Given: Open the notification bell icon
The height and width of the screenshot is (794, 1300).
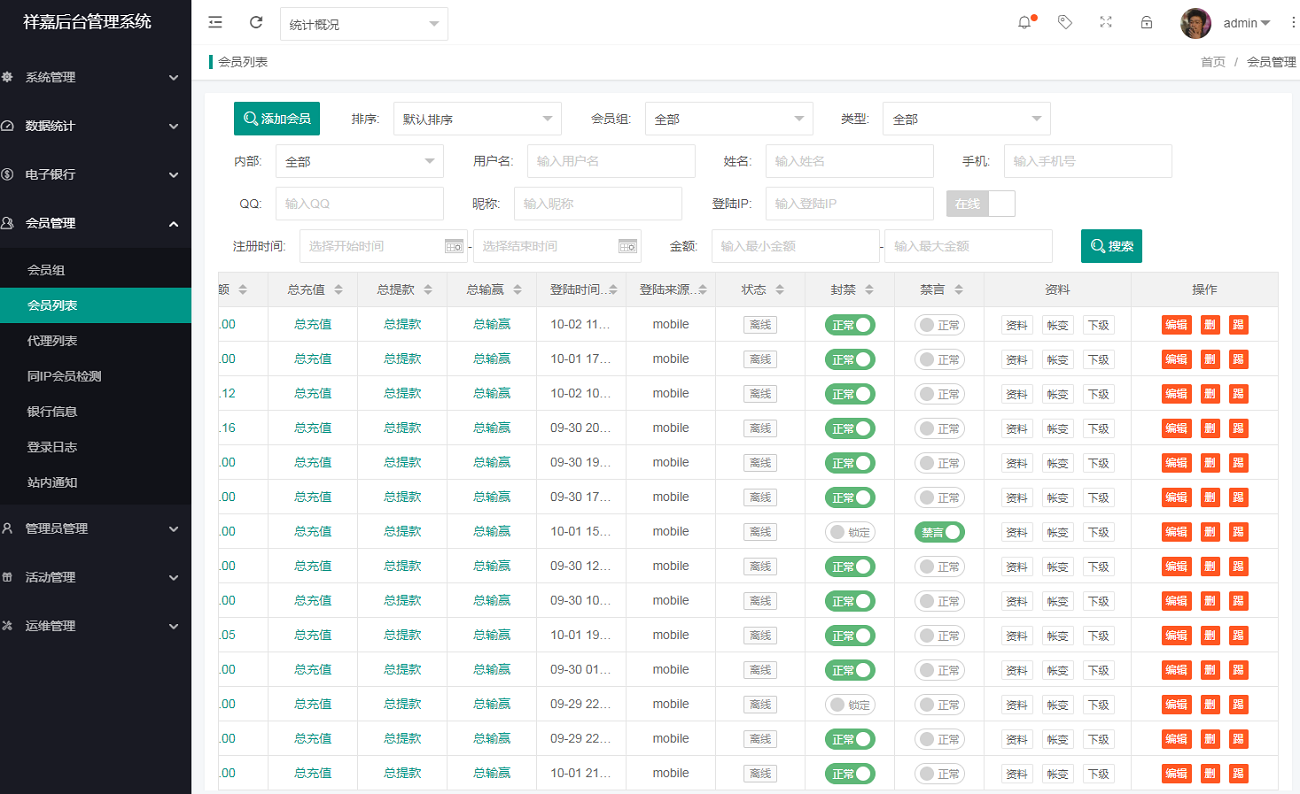Looking at the screenshot, I should click(1025, 23).
